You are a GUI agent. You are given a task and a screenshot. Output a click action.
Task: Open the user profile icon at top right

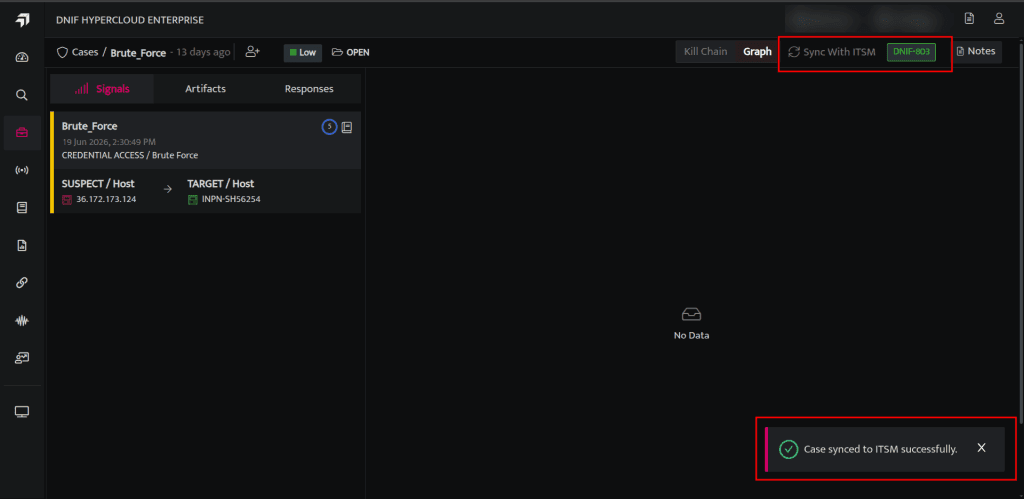(999, 18)
